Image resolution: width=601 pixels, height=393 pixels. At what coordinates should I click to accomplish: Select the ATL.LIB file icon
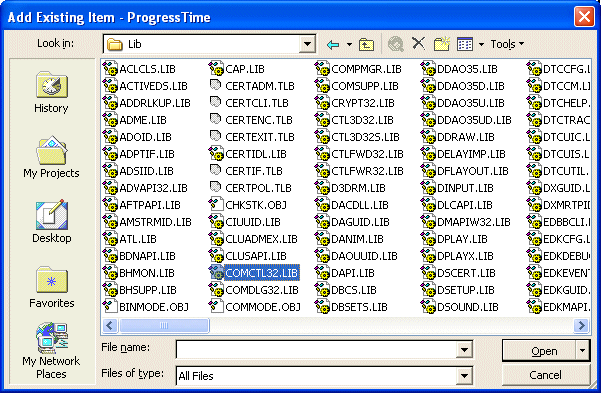pos(110,239)
